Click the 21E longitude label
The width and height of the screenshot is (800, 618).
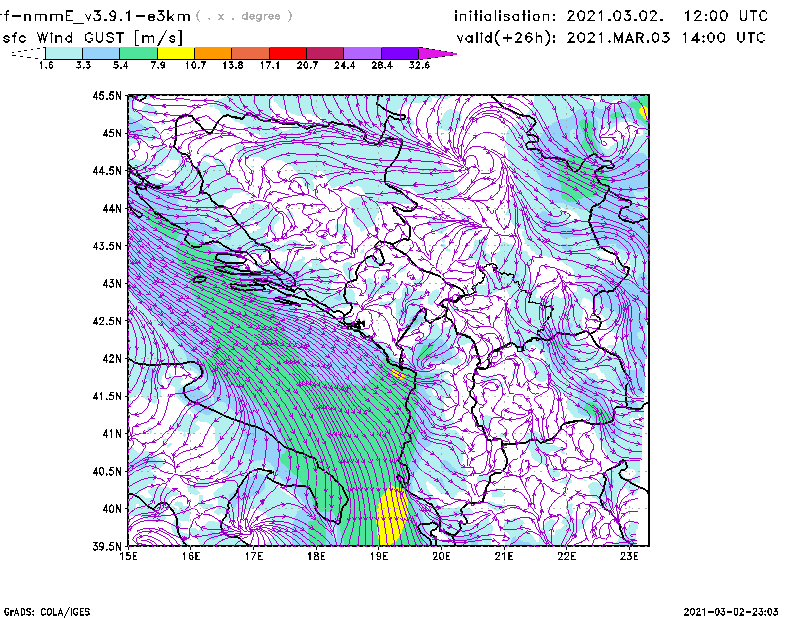504,556
